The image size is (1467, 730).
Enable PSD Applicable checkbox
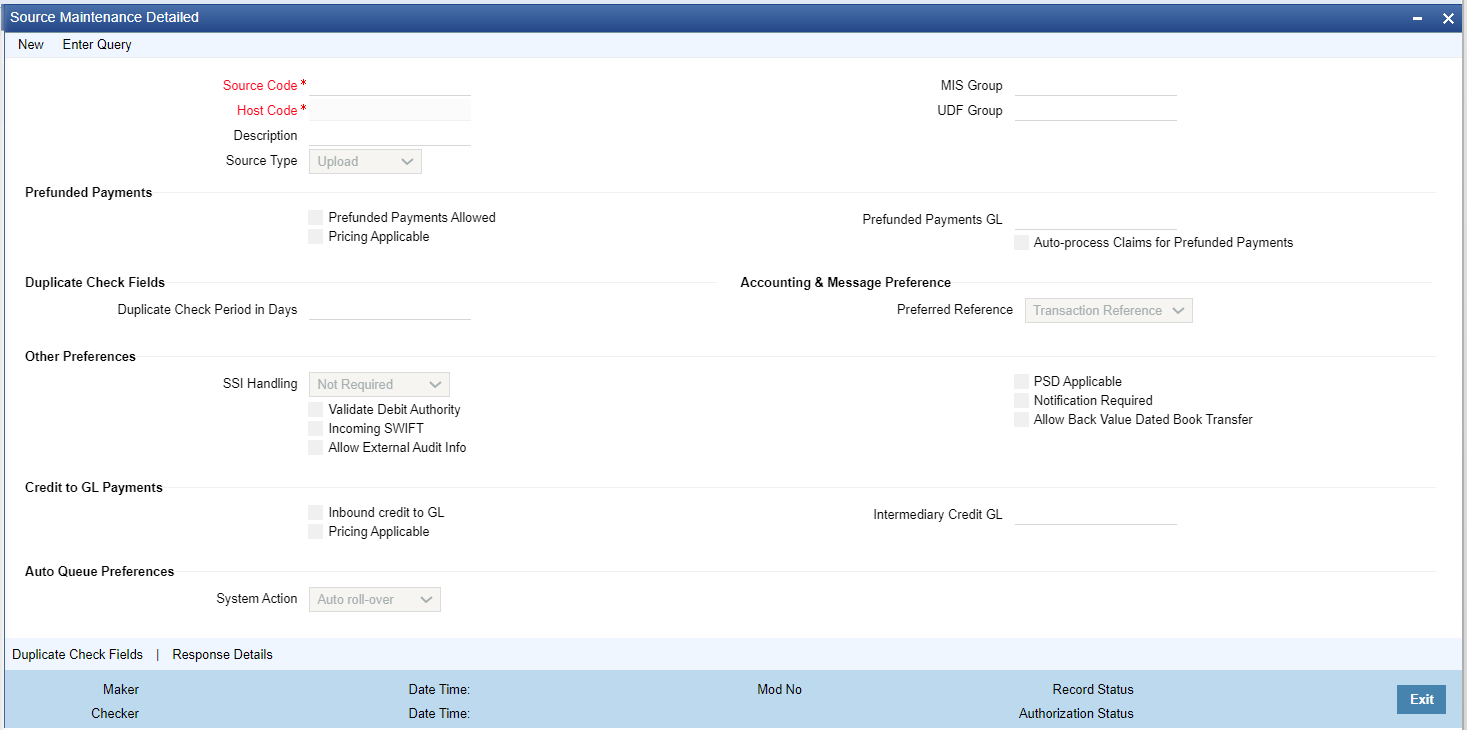click(1021, 381)
